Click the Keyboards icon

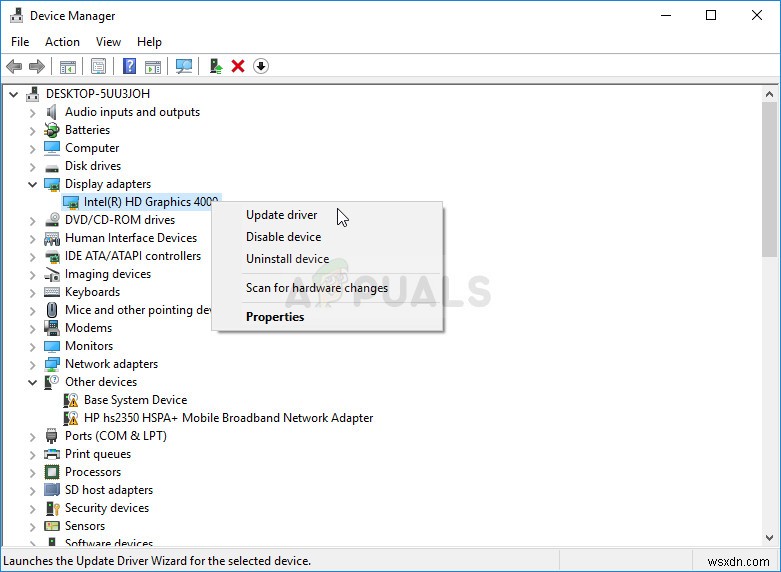coord(52,292)
